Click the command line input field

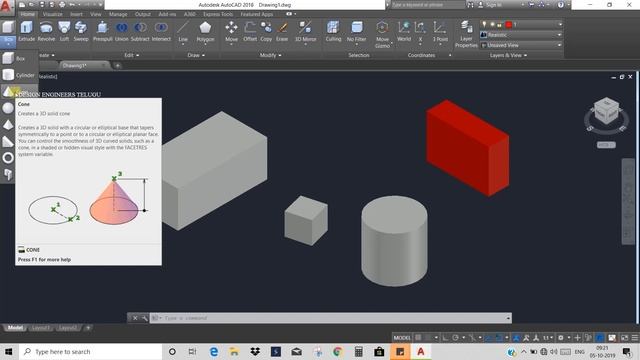pyautogui.click(x=331, y=318)
